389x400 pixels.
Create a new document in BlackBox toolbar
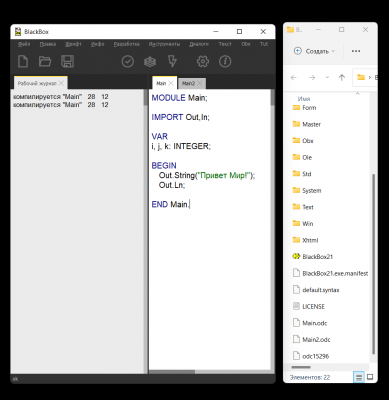tap(23, 62)
